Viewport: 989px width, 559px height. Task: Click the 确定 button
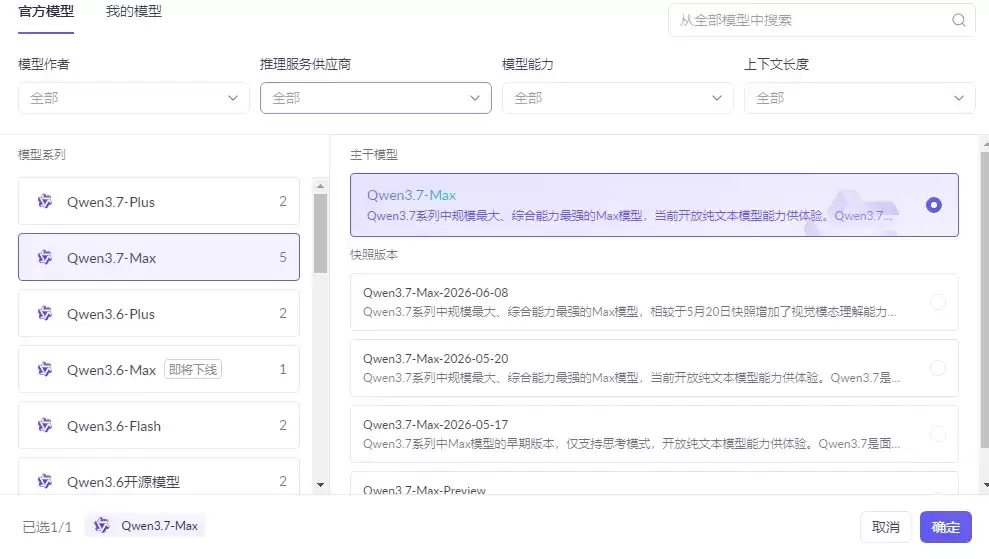tap(945, 527)
